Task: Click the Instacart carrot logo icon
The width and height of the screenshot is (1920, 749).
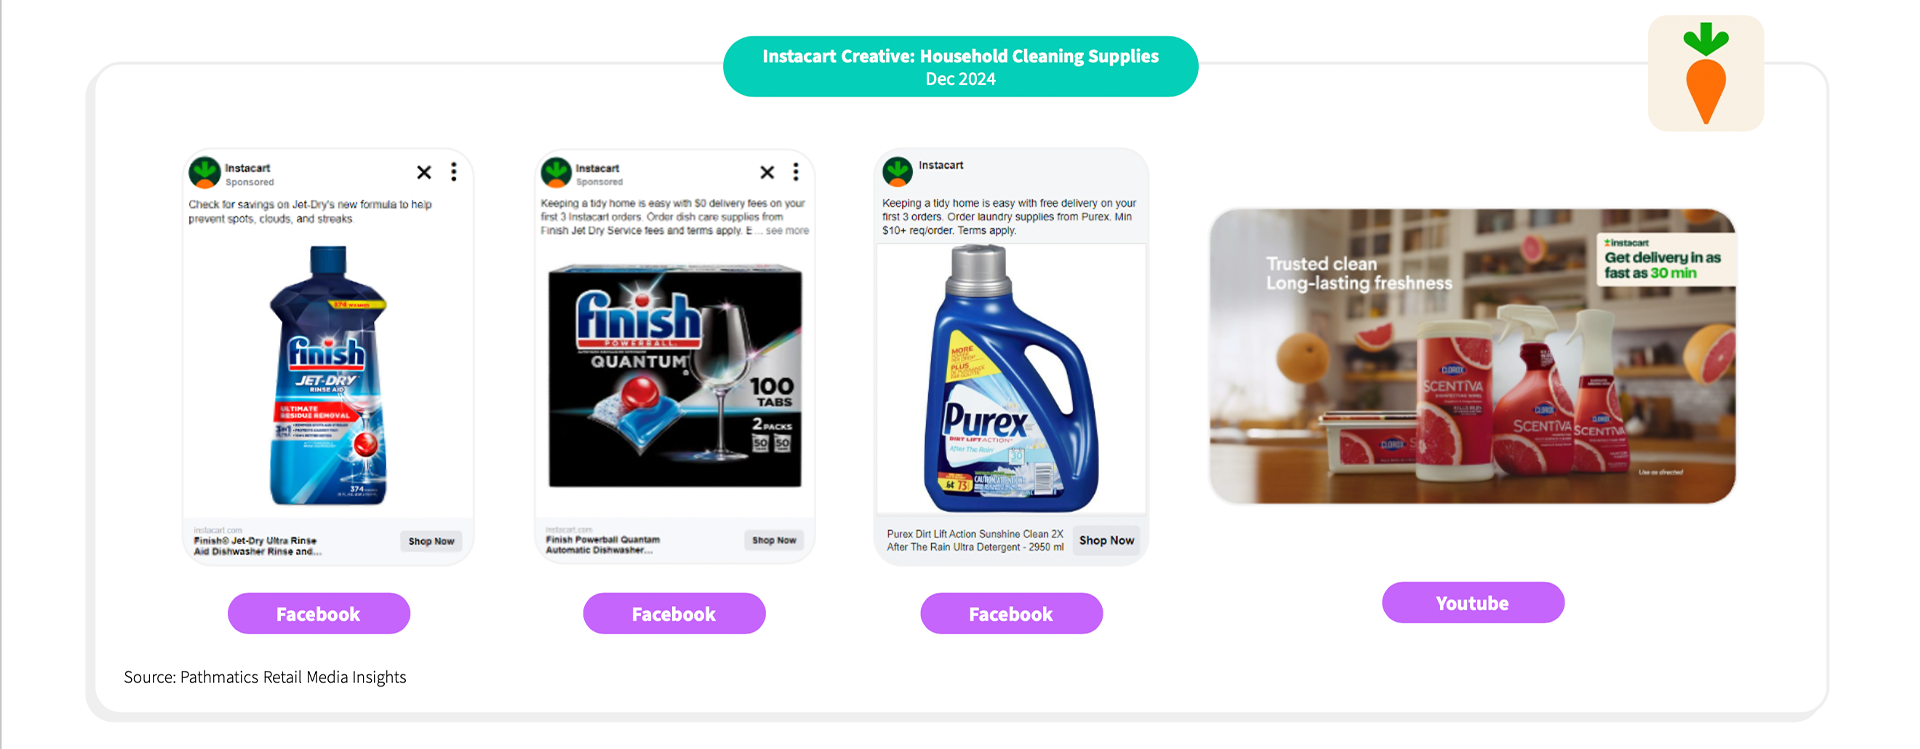Action: (1706, 73)
